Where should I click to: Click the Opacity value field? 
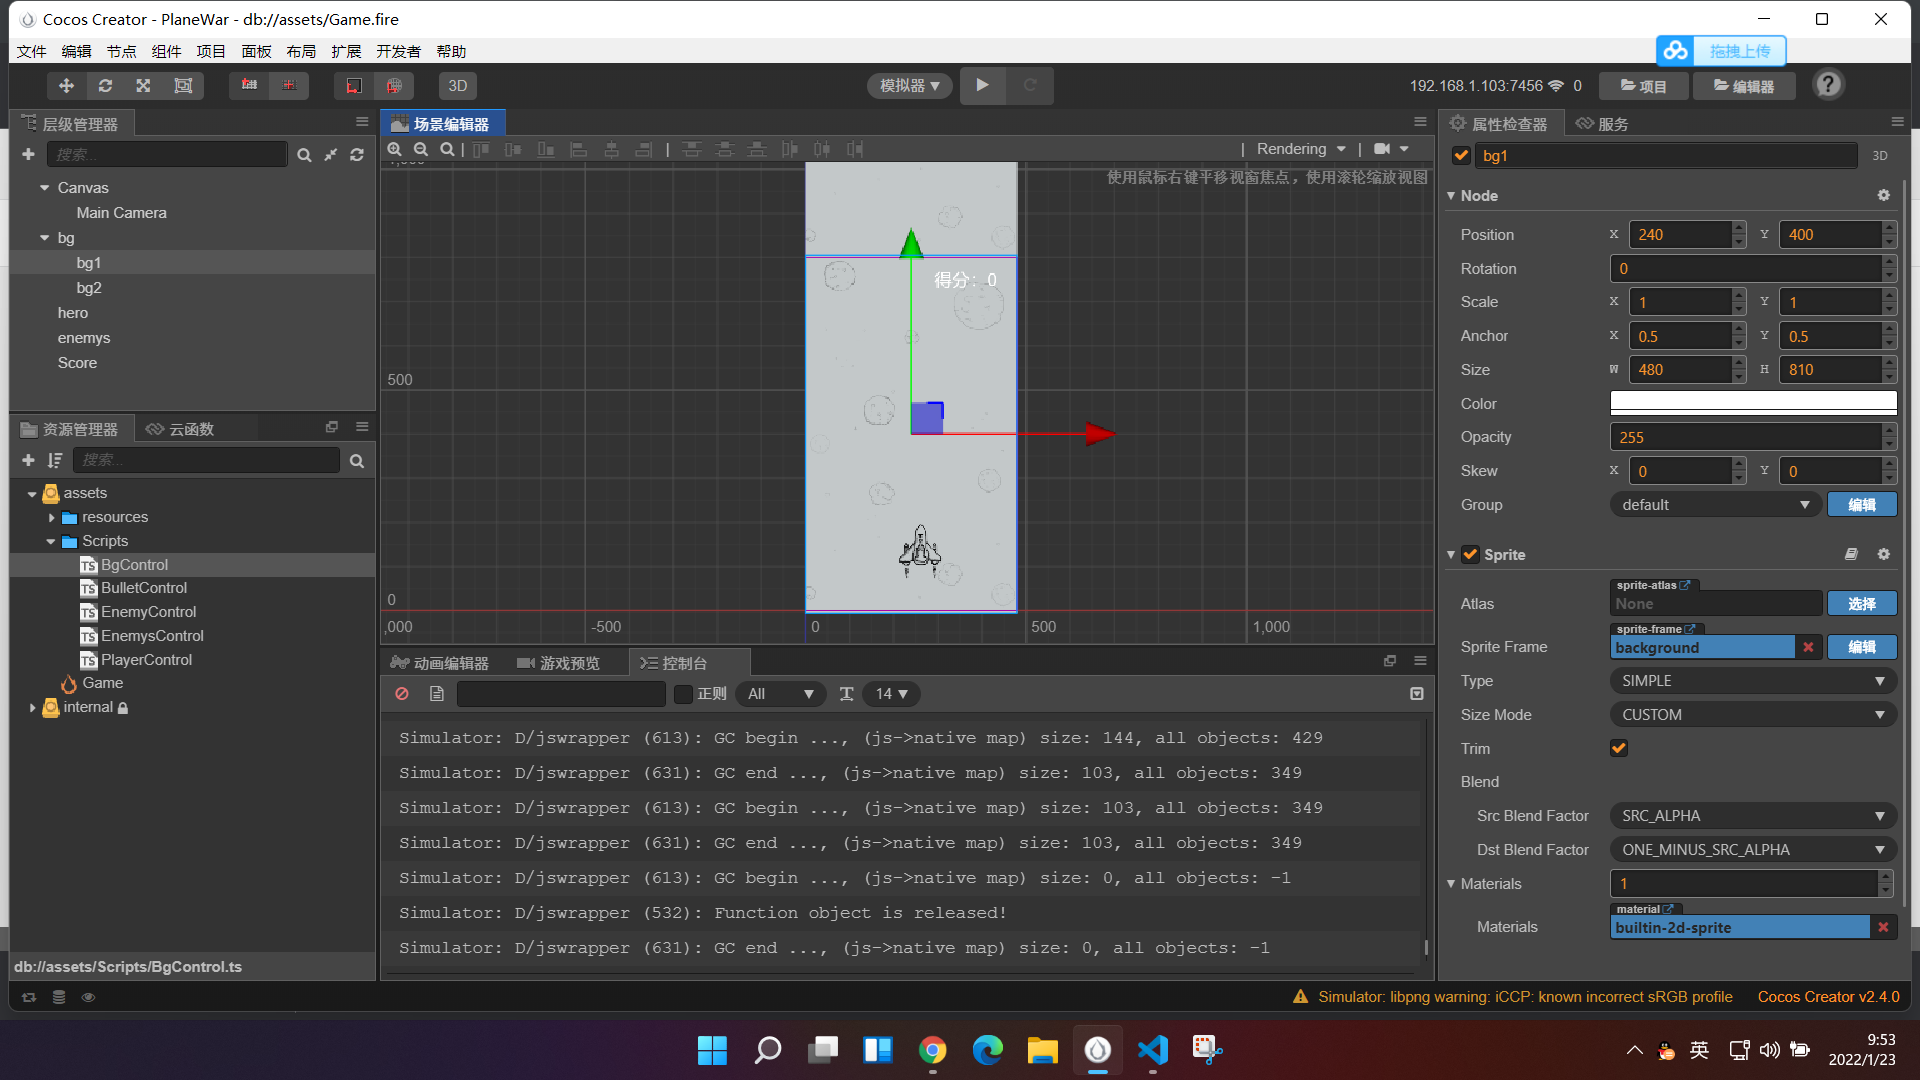(1746, 438)
